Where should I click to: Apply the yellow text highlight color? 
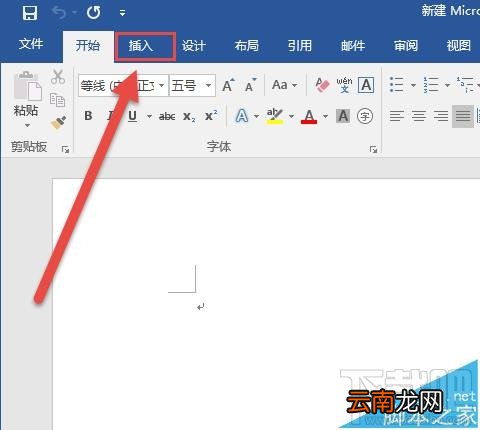tap(275, 116)
